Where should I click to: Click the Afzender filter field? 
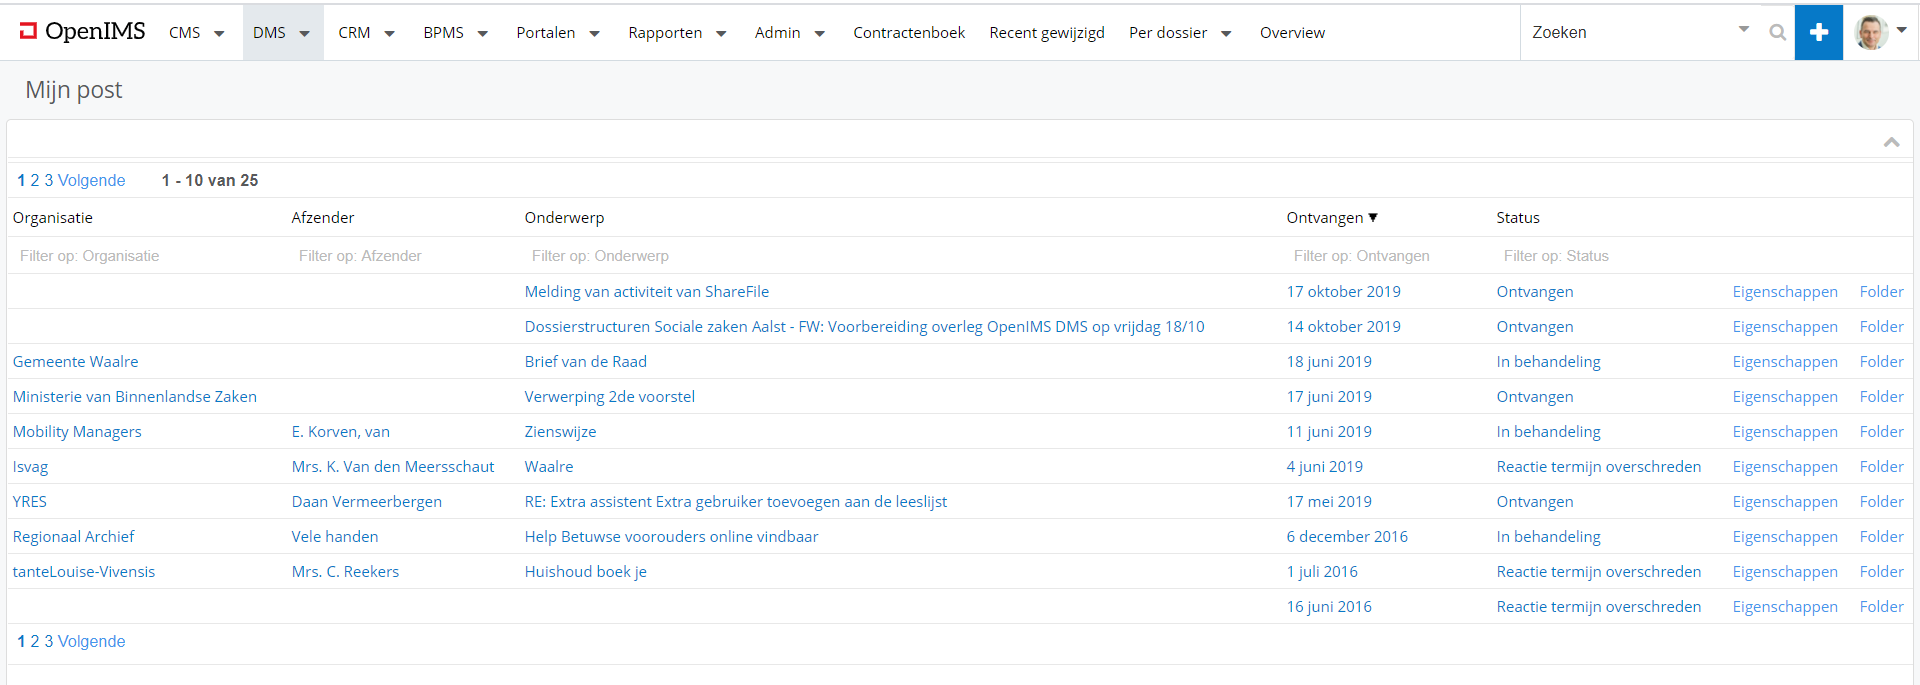click(x=402, y=256)
